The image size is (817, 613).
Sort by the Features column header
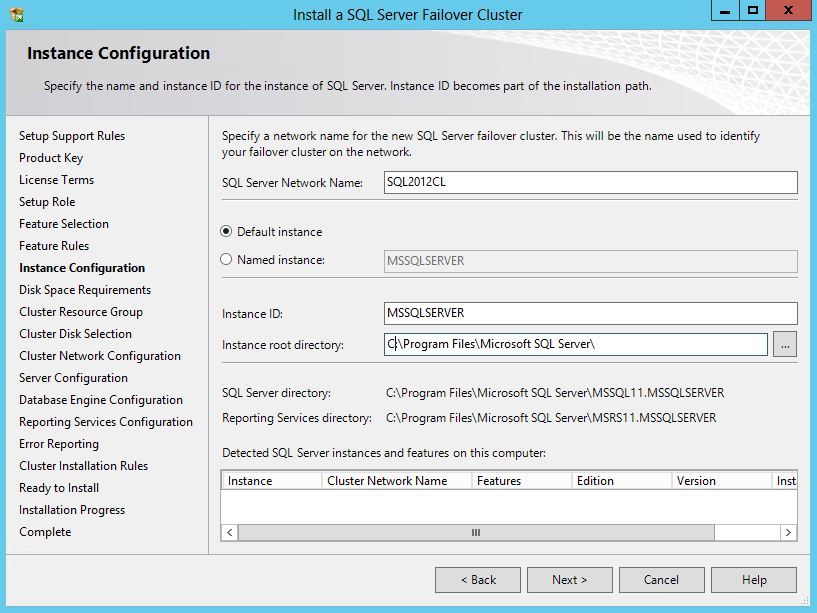pos(522,481)
